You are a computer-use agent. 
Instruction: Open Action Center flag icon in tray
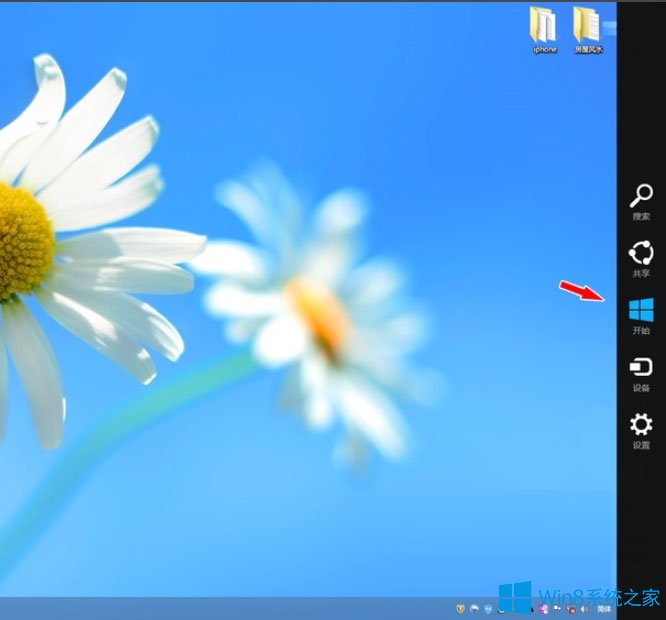[x=557, y=608]
